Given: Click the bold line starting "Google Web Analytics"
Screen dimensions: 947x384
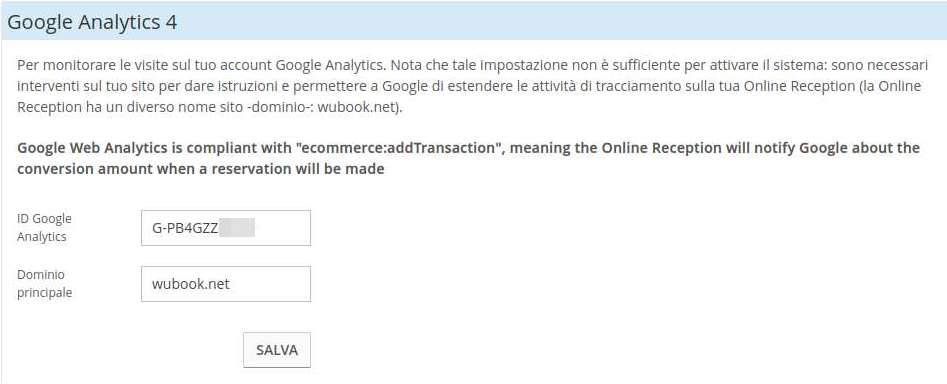Looking at the screenshot, I should [x=469, y=148].
